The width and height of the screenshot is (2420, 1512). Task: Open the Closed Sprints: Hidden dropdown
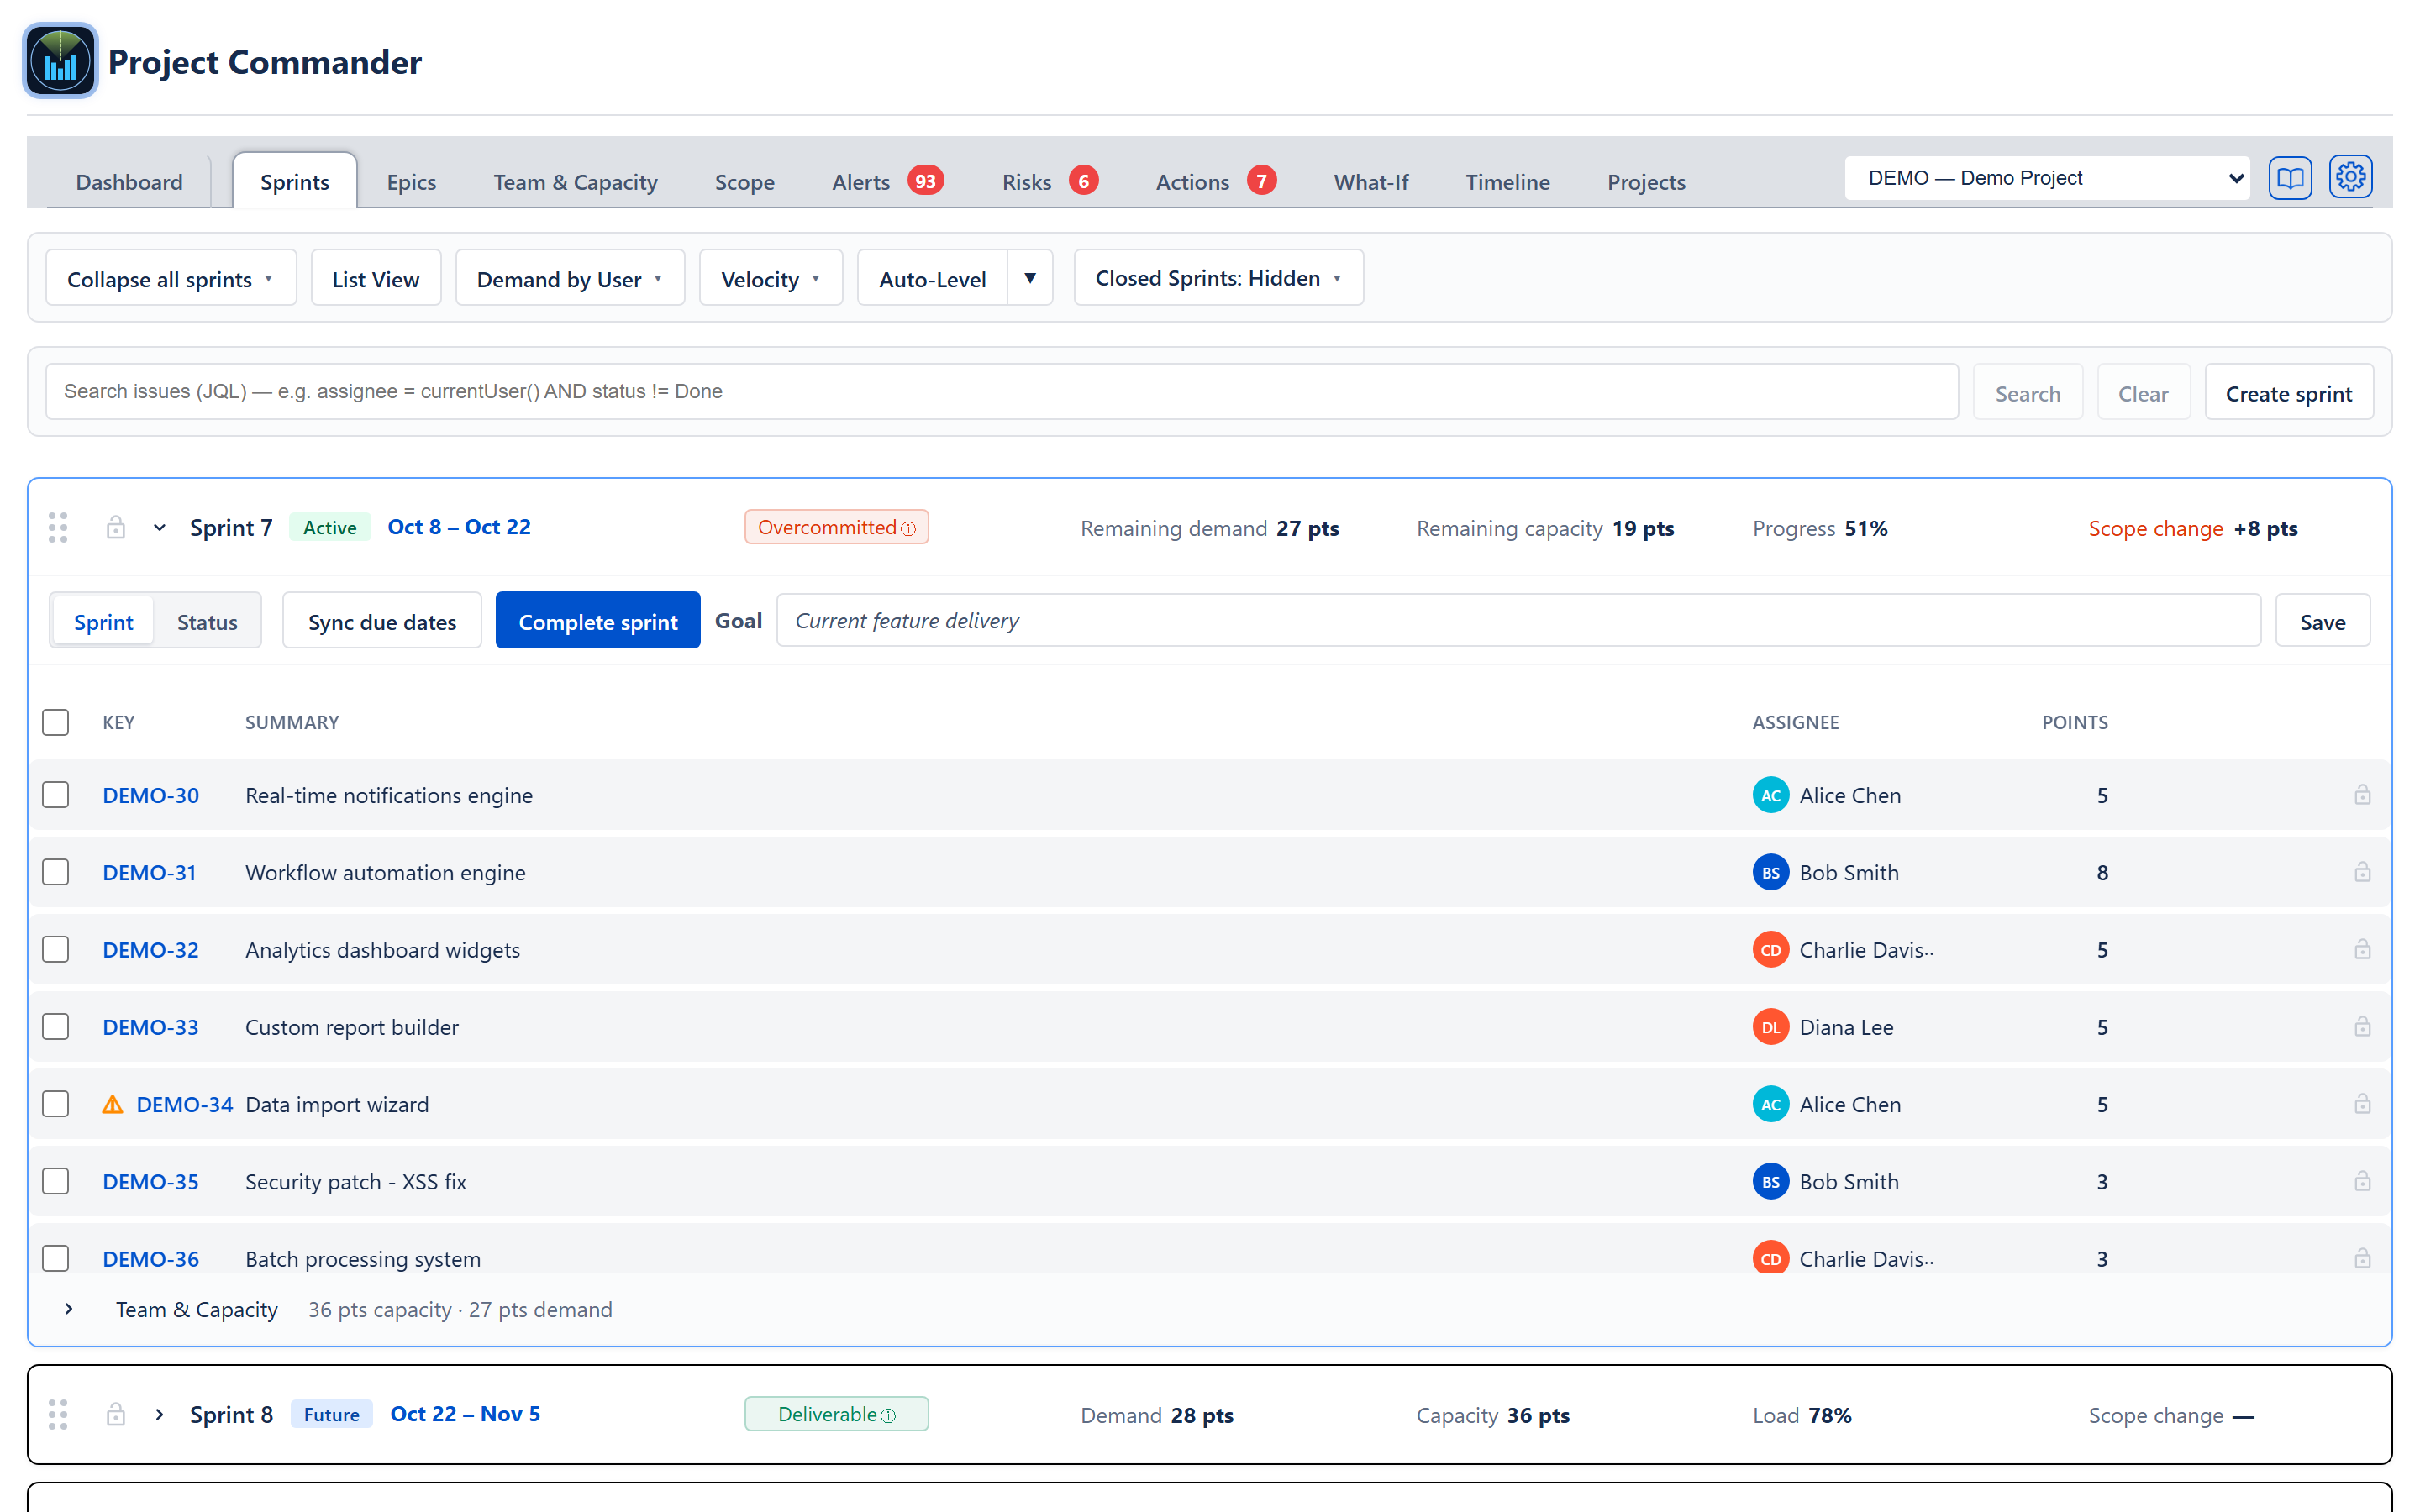tap(1218, 278)
